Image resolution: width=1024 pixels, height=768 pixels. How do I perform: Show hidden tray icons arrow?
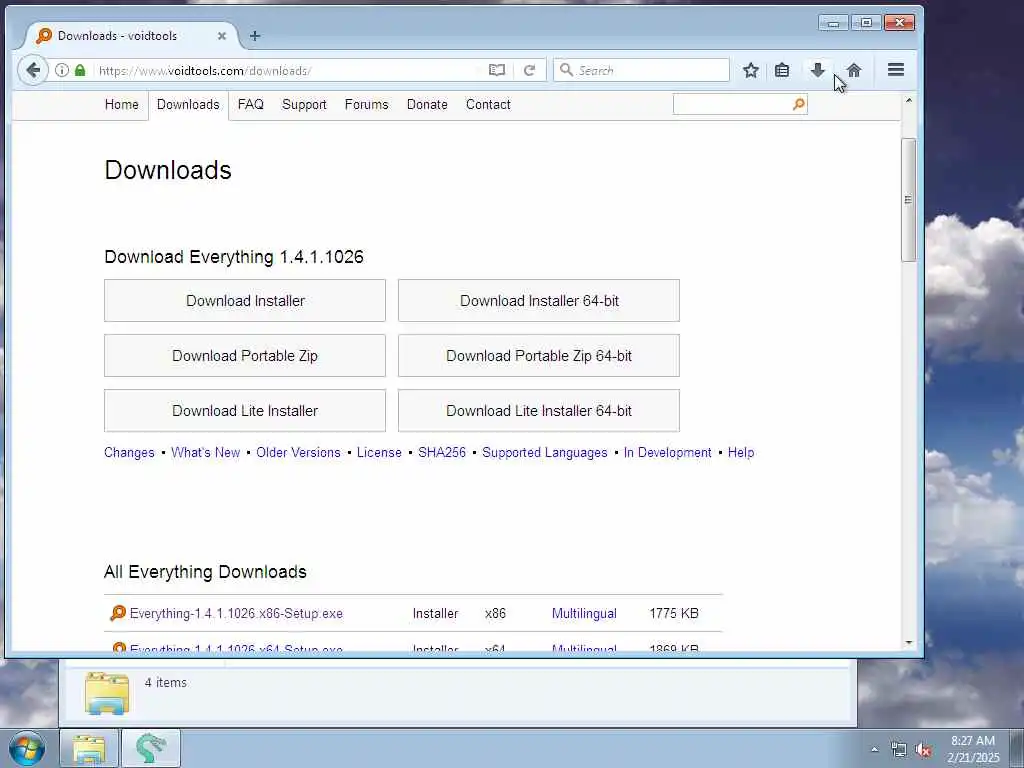tap(874, 749)
